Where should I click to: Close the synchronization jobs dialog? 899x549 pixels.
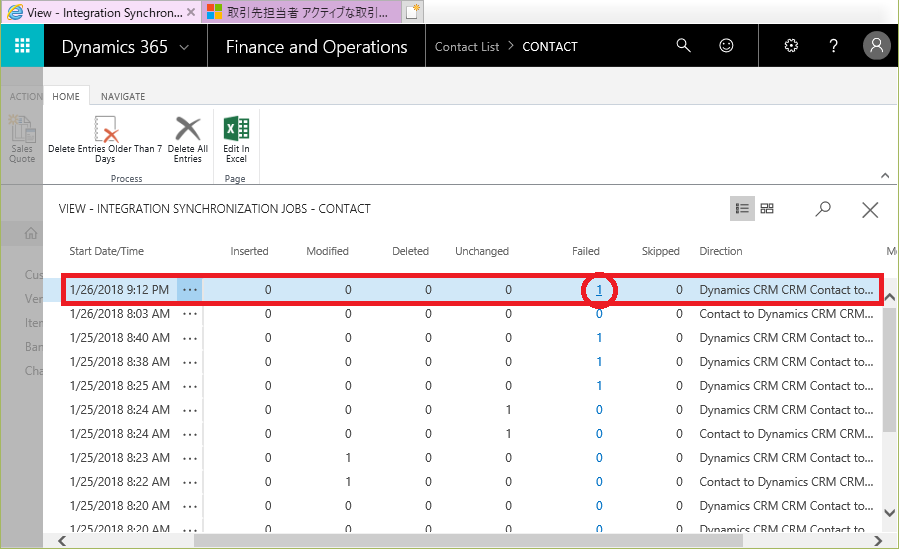pos(870,210)
